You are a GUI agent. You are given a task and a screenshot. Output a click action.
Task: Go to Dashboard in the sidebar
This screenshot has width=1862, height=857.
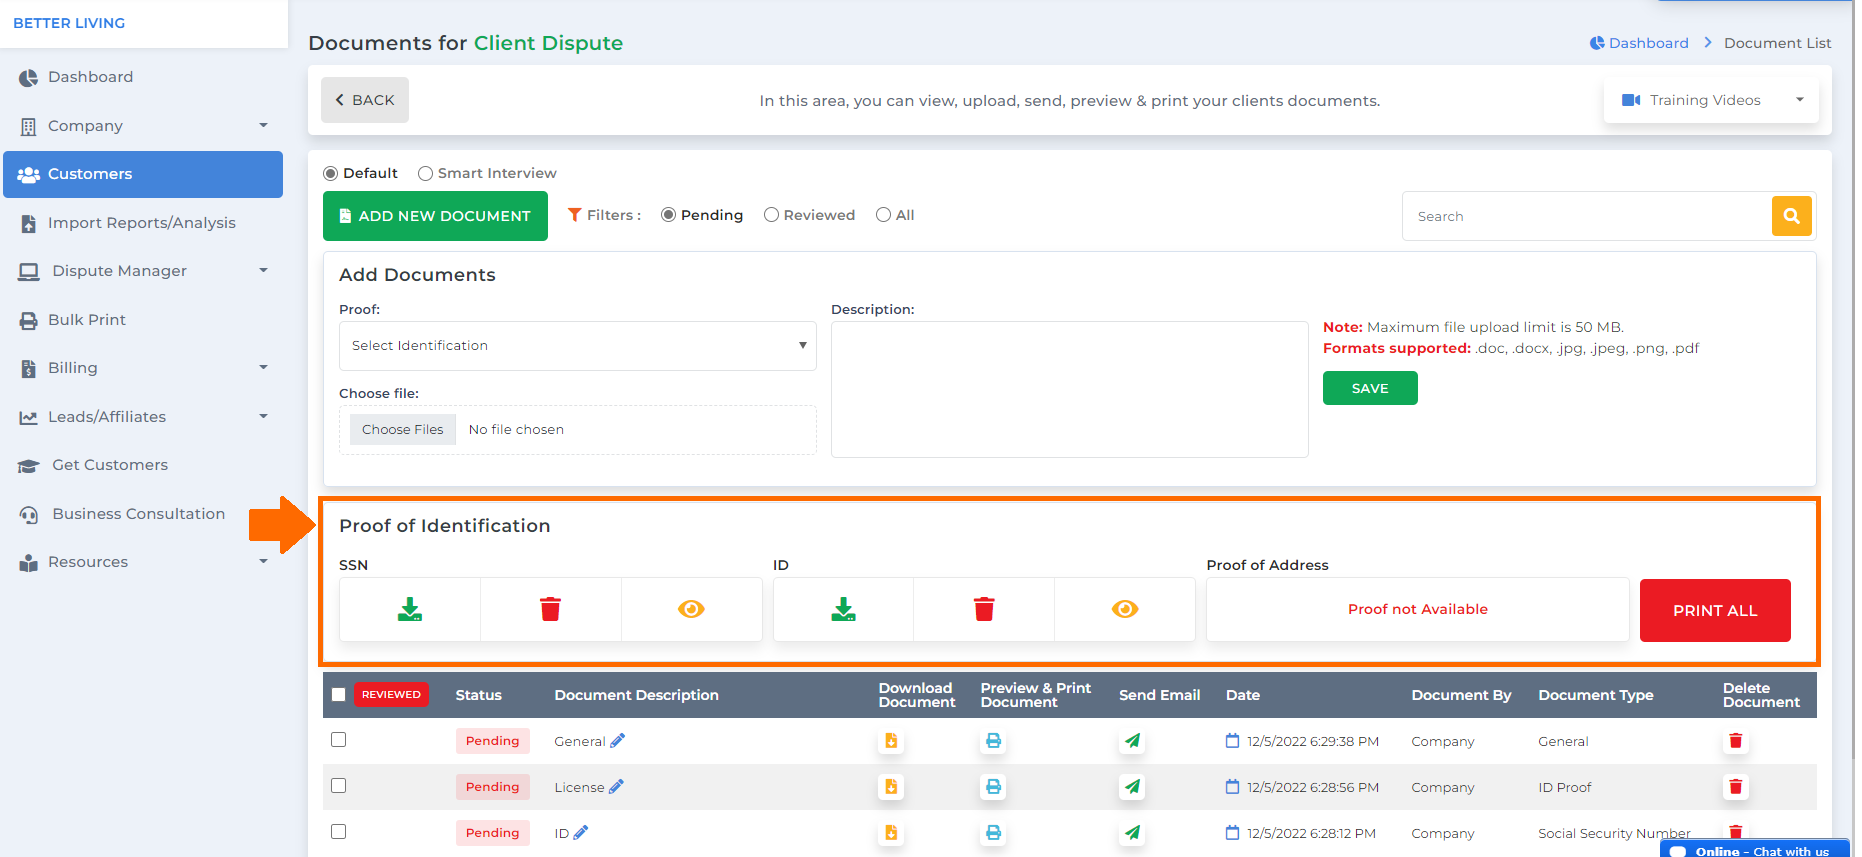click(143, 77)
